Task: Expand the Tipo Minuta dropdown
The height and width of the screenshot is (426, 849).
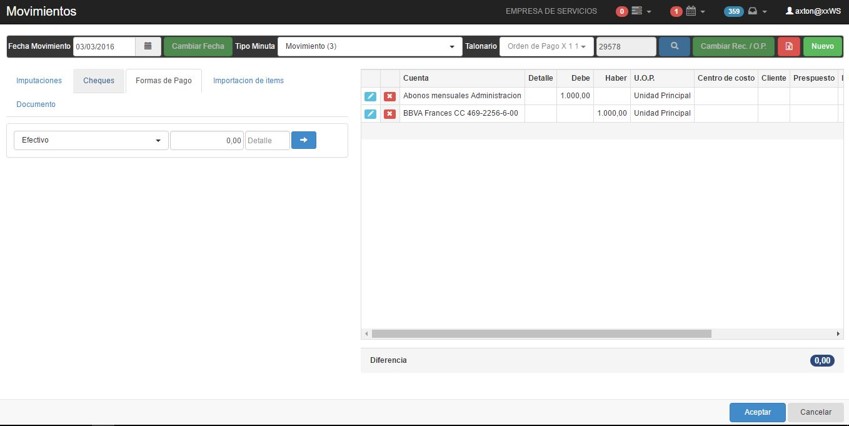Action: click(370, 47)
